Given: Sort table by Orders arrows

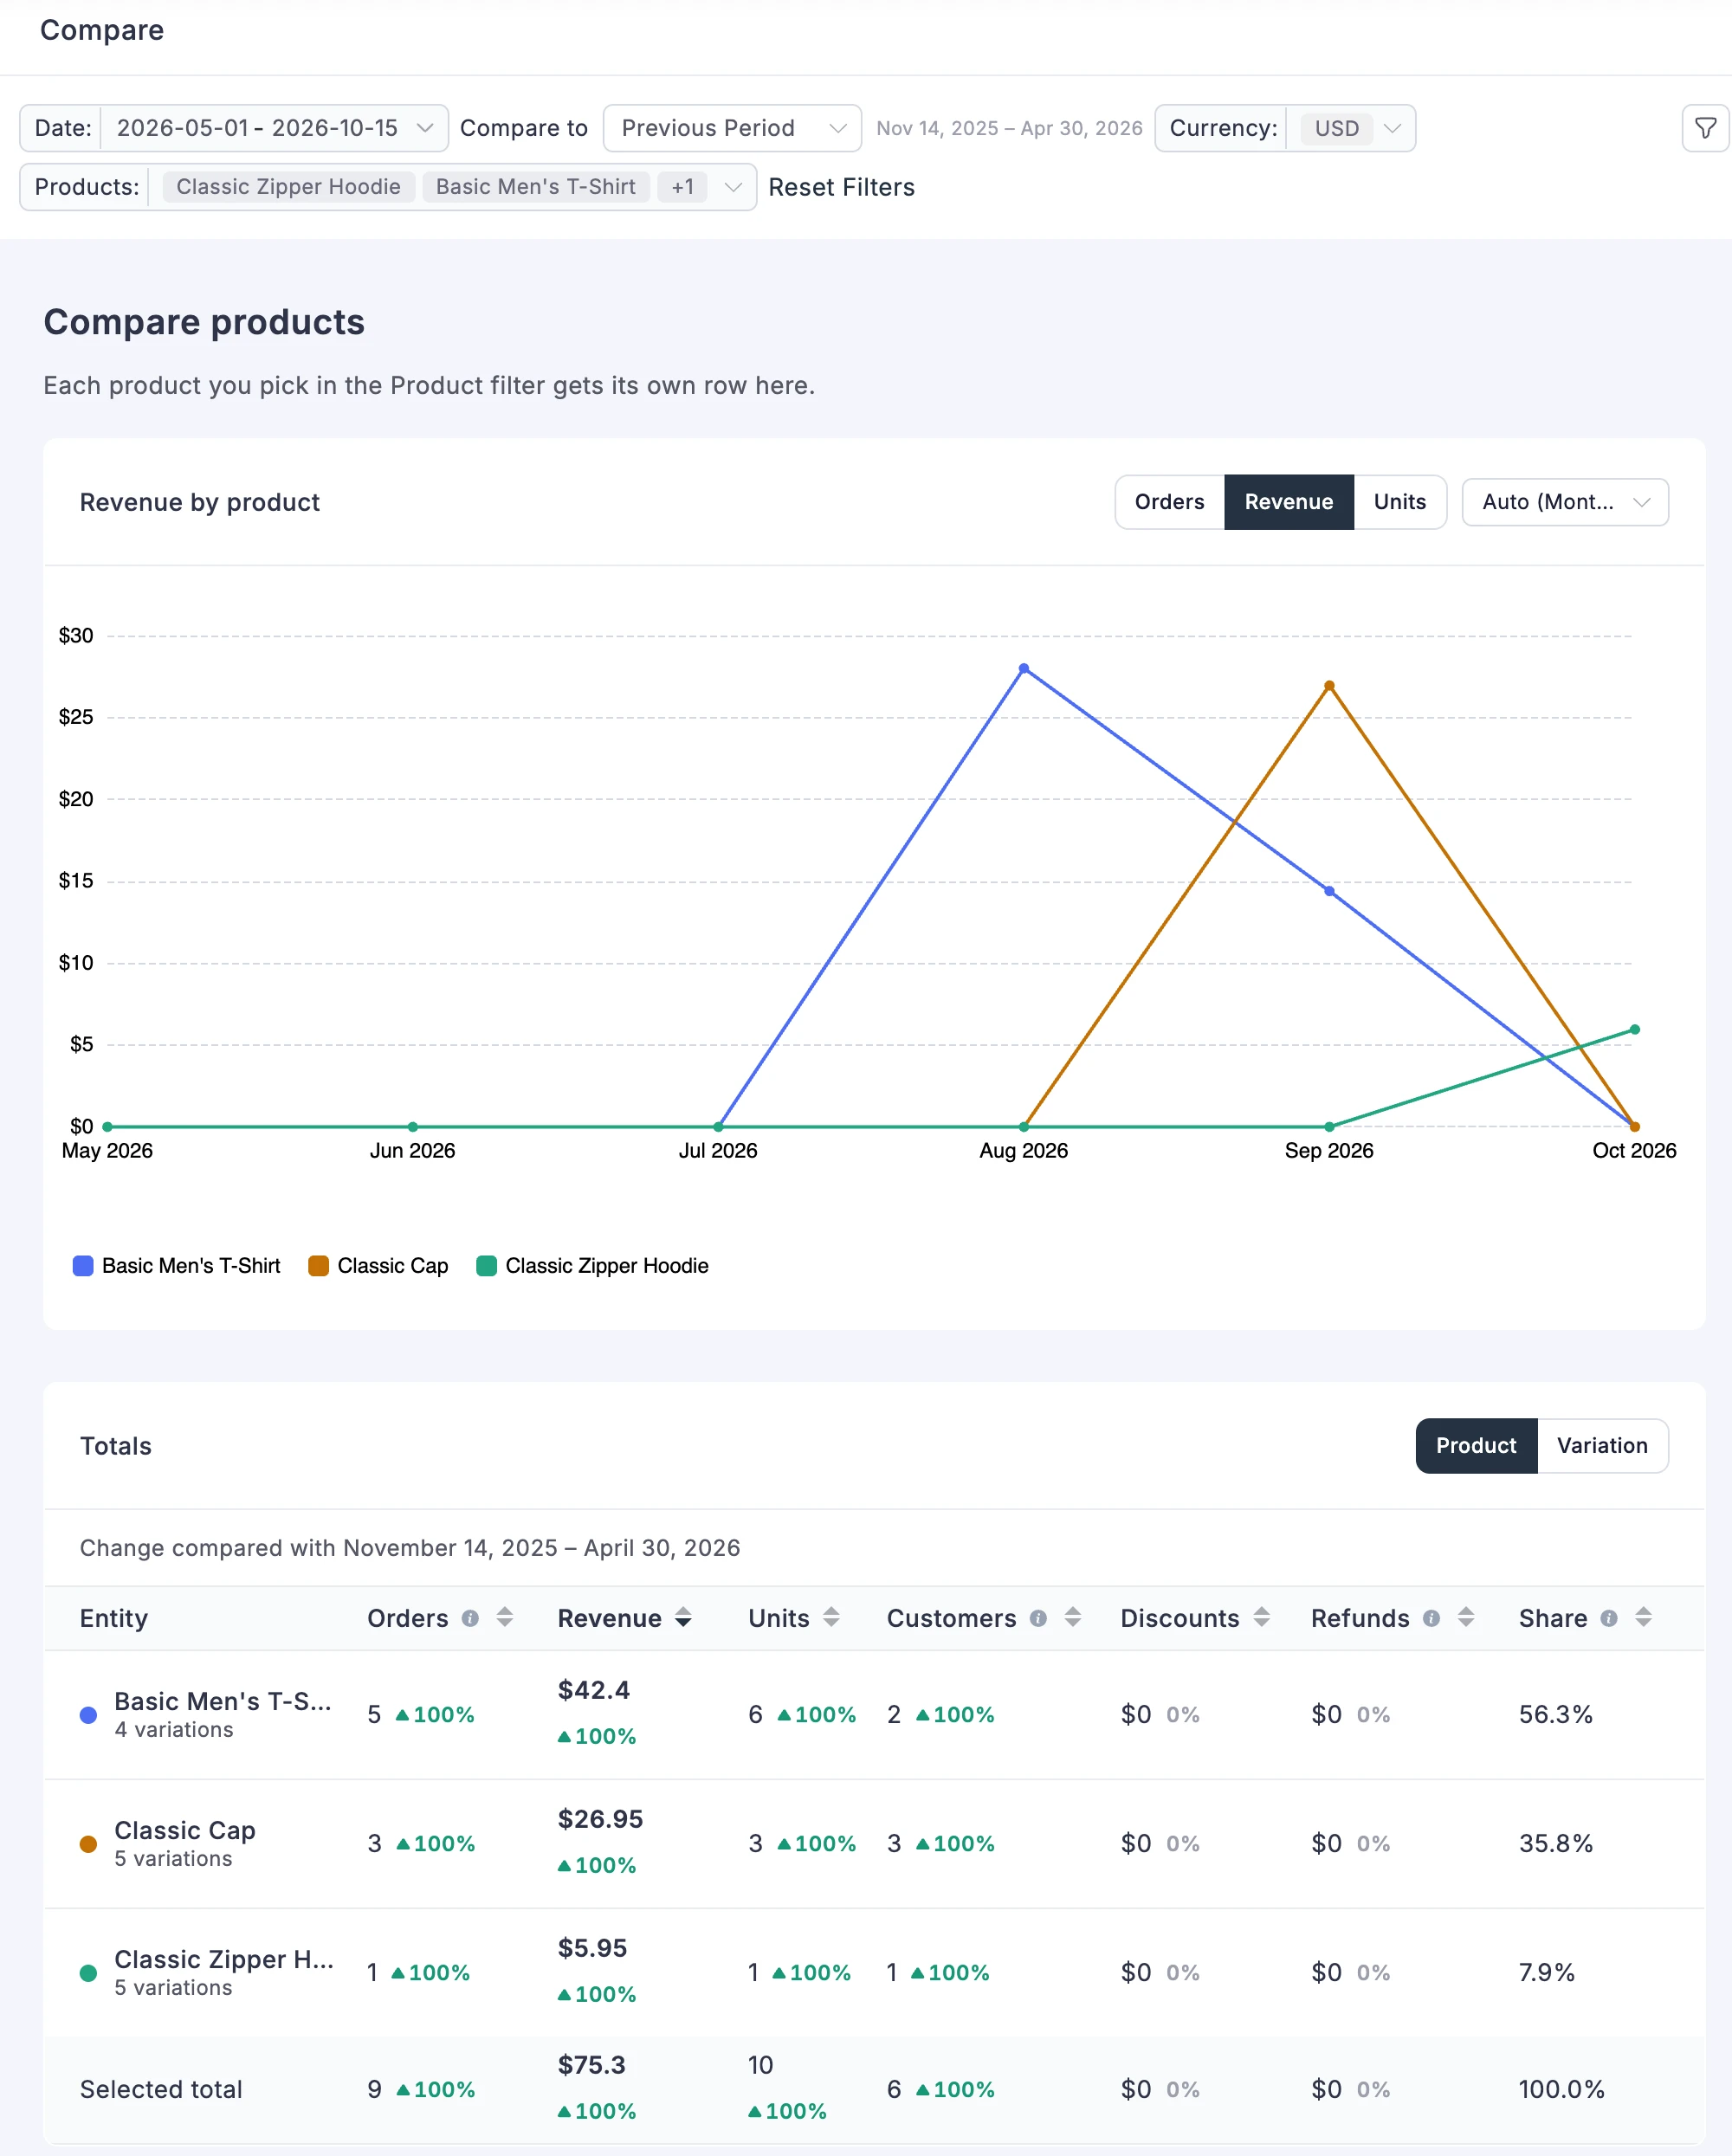Looking at the screenshot, I should (x=505, y=1617).
